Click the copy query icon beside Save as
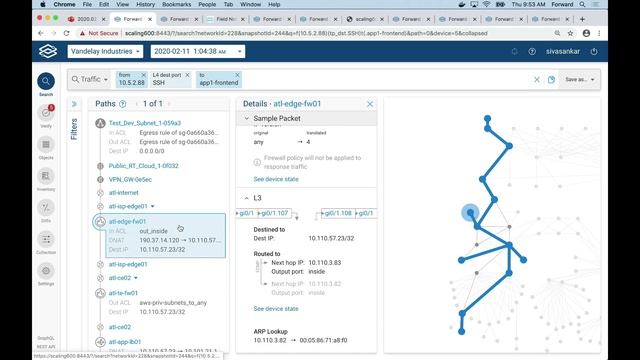640x360 pixels. pos(551,80)
